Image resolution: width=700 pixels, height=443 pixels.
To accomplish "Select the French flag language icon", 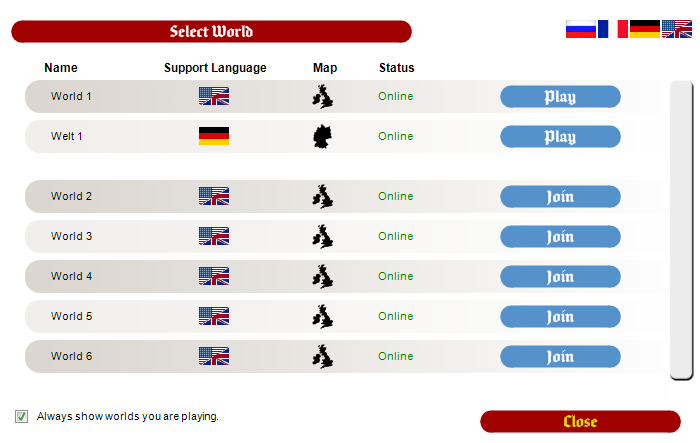I will click(613, 29).
